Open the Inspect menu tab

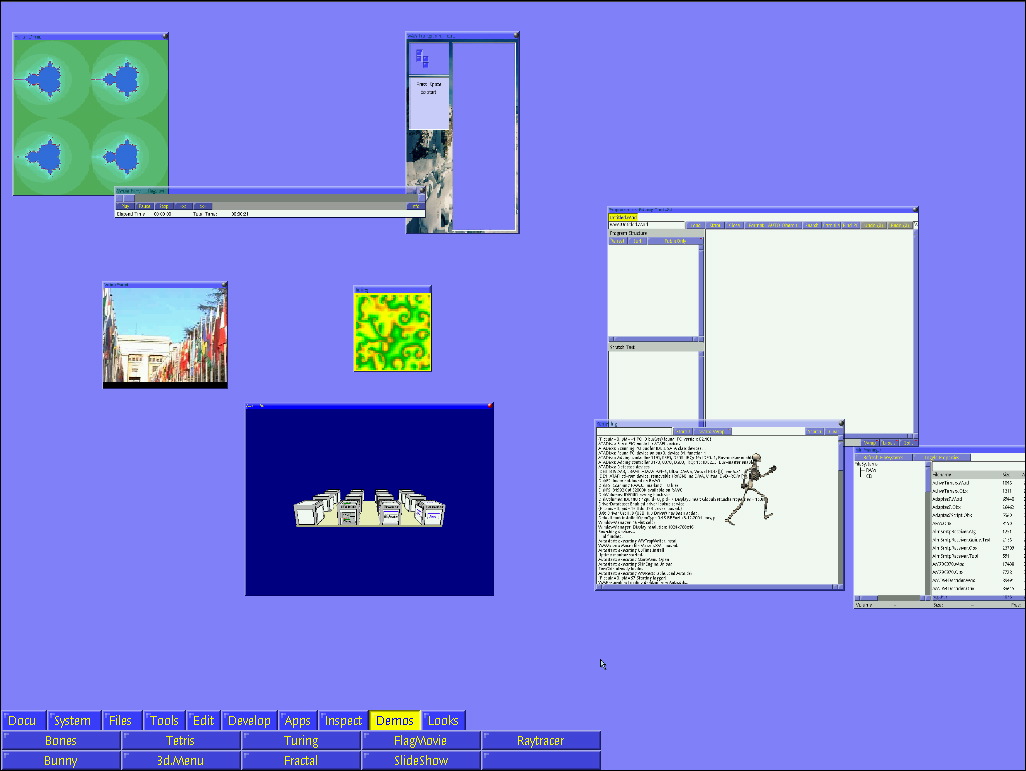[x=344, y=721]
